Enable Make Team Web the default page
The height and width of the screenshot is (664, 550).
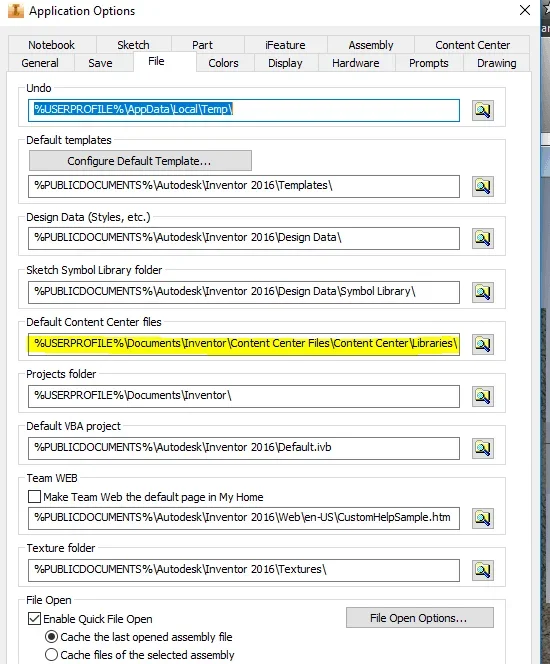34,496
